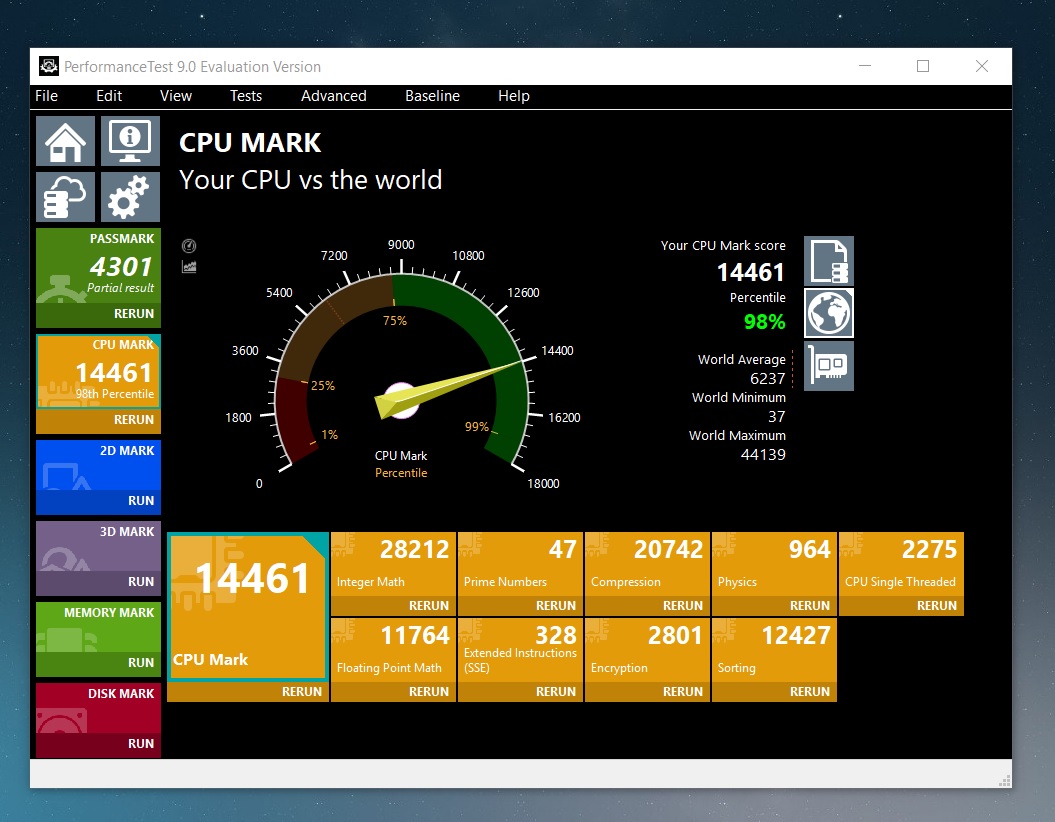This screenshot has width=1055, height=822.
Task: Minimize the PerformanceTest window
Action: tap(865, 66)
